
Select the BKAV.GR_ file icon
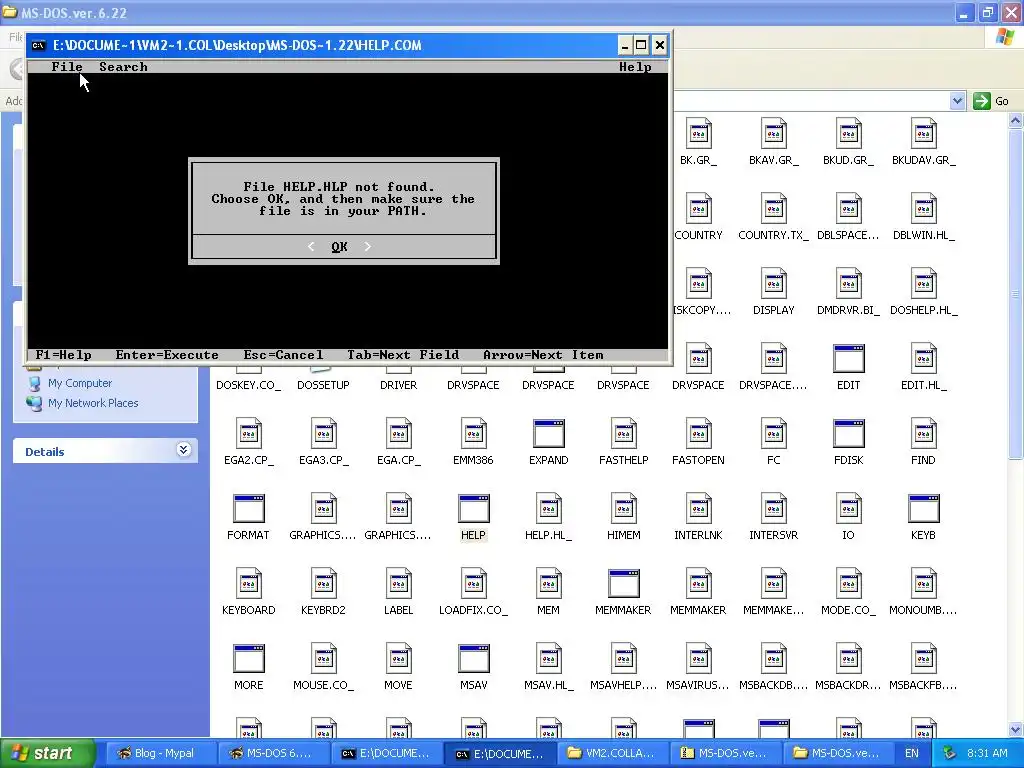773,134
